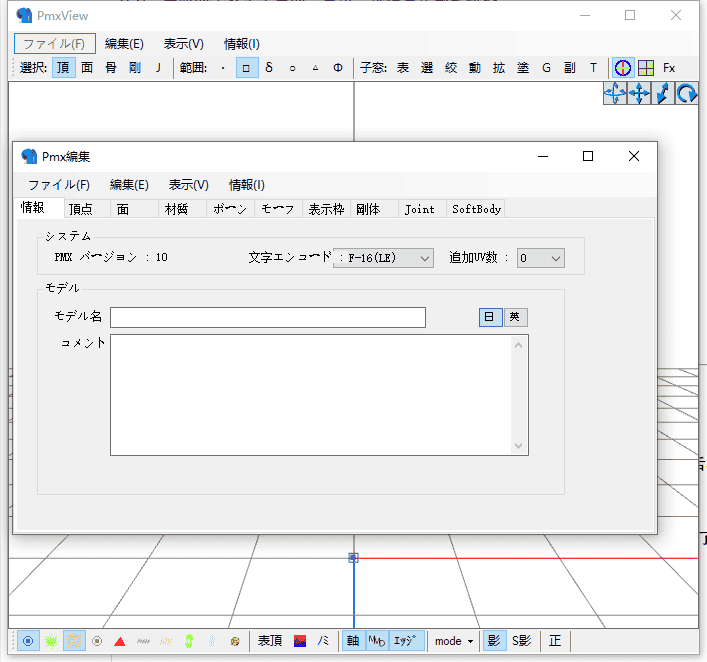Viewport: 707px width, 662px height.
Task: Open 表示(V) menu in Pmx編集 window
Action: [x=188, y=185]
